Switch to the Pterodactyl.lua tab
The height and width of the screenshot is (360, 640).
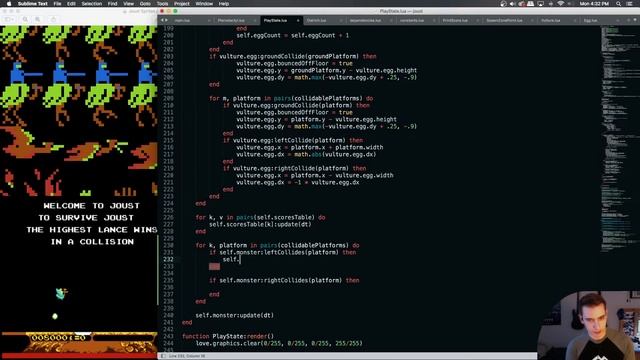231,20
